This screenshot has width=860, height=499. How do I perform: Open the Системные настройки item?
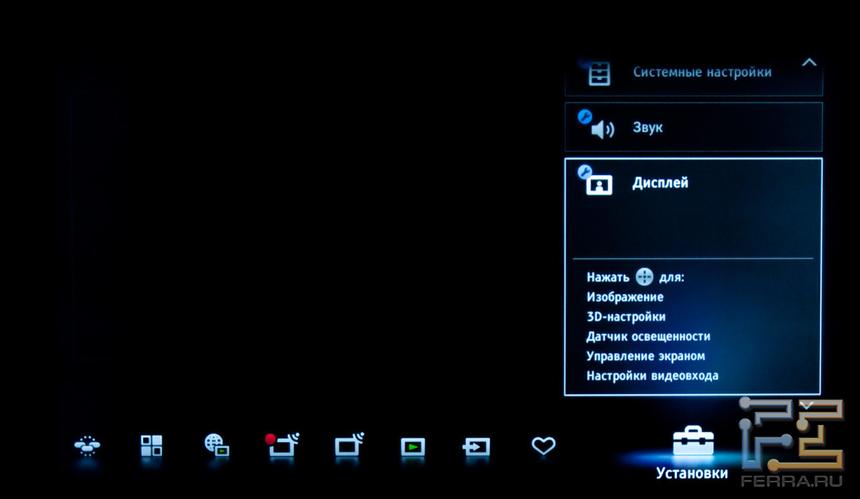coord(693,76)
